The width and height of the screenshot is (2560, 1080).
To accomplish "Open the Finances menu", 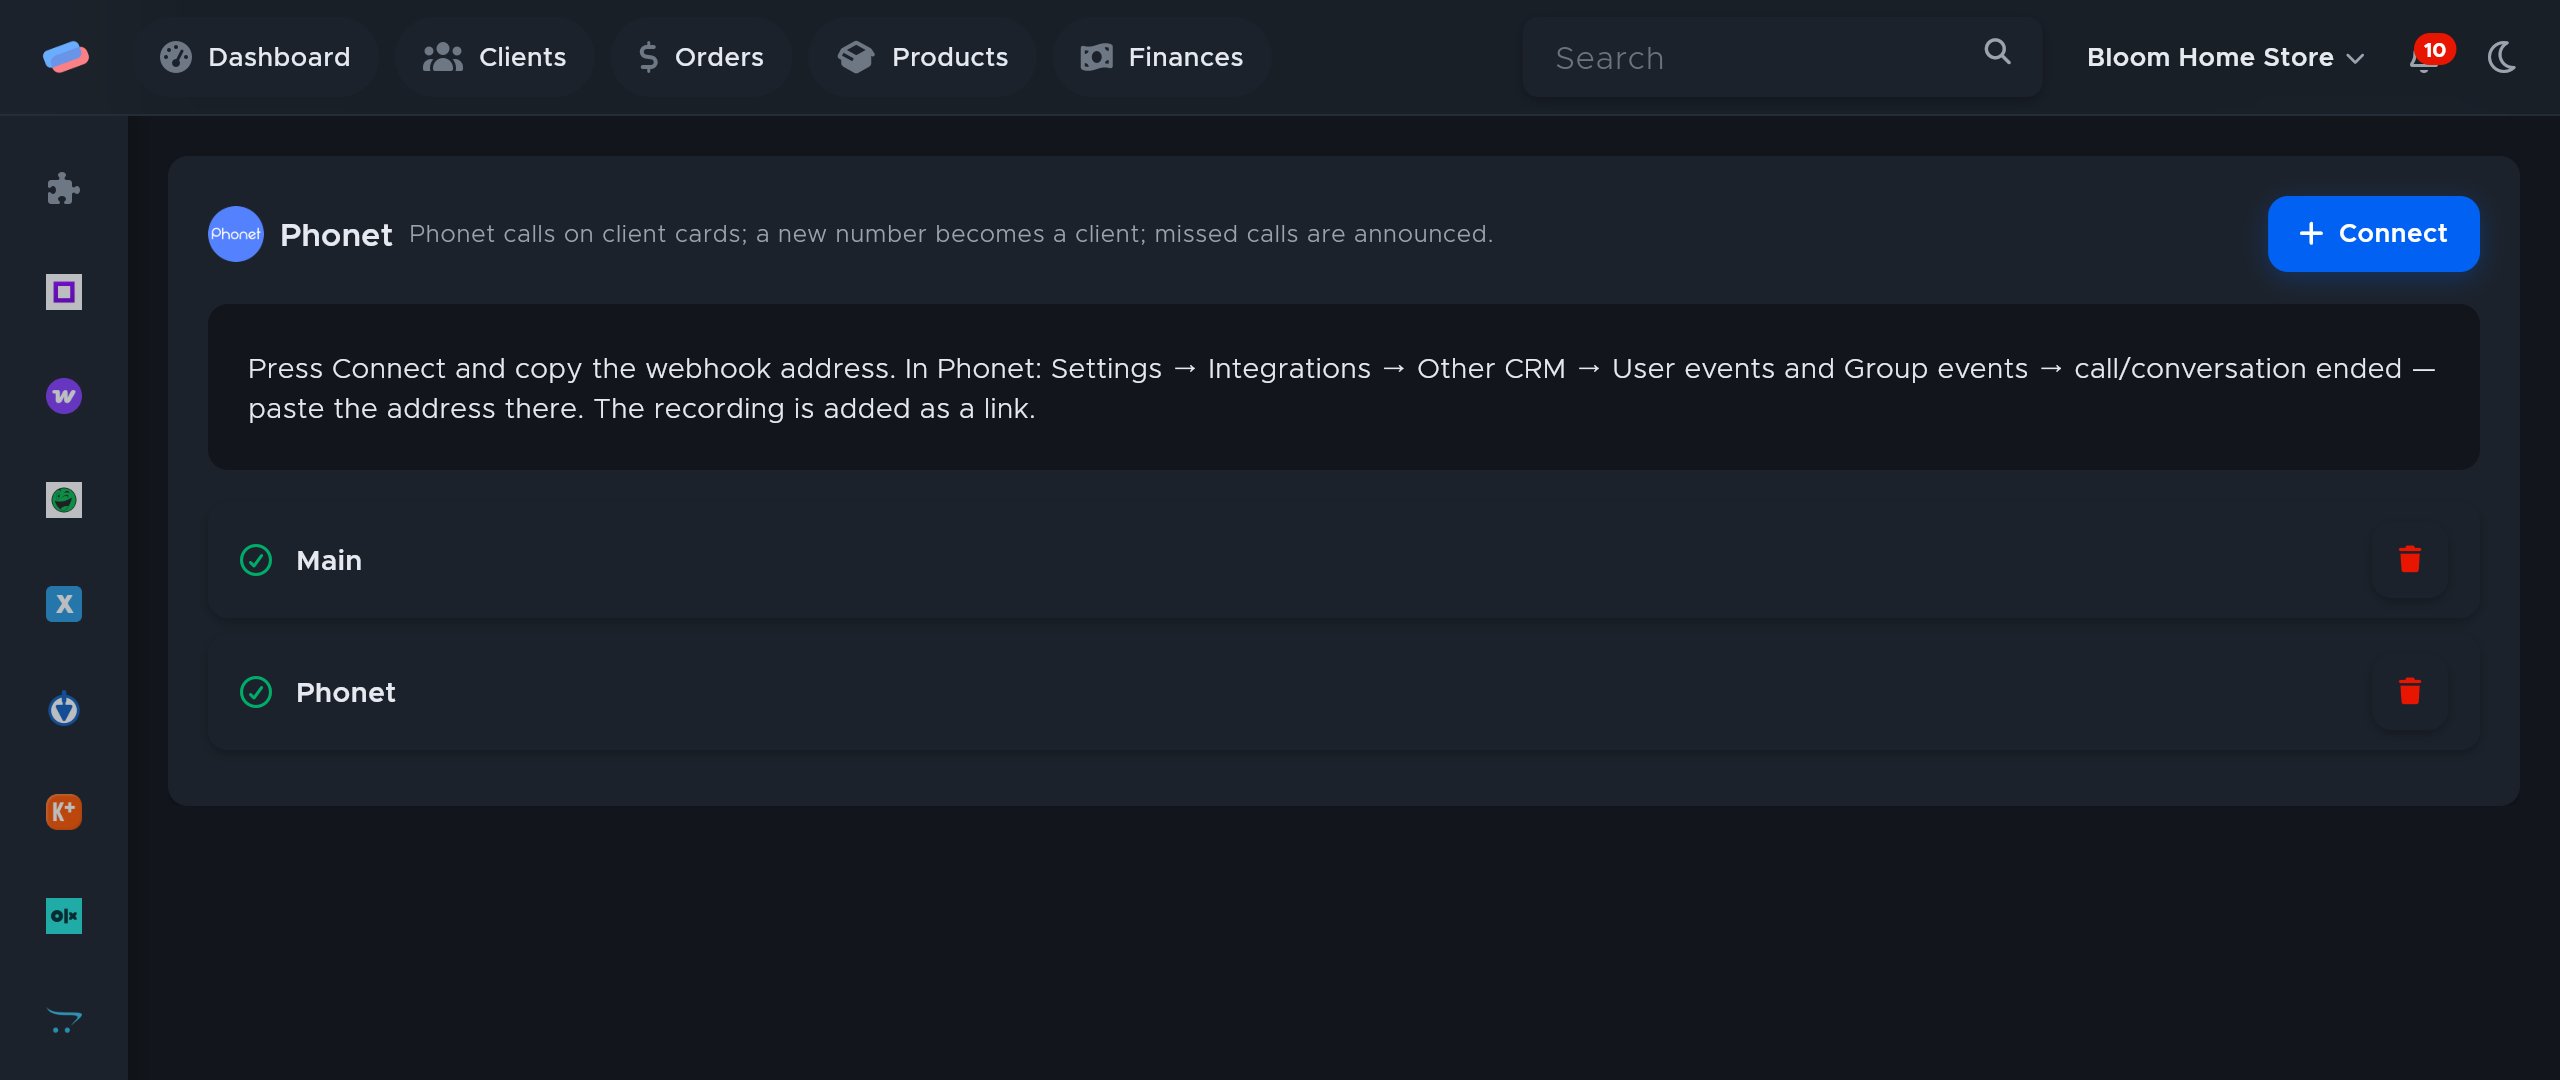I will coord(1161,57).
